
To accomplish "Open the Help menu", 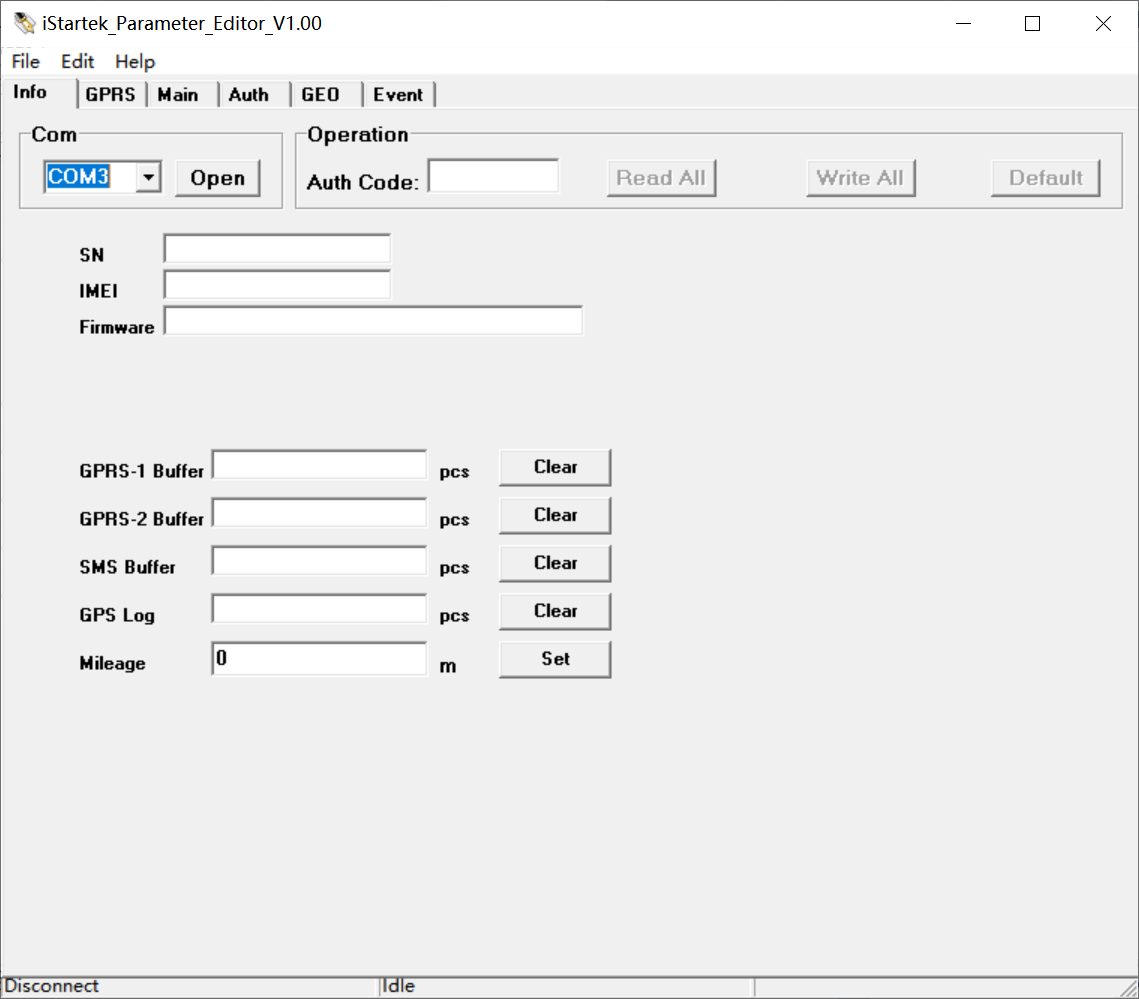I will point(134,61).
